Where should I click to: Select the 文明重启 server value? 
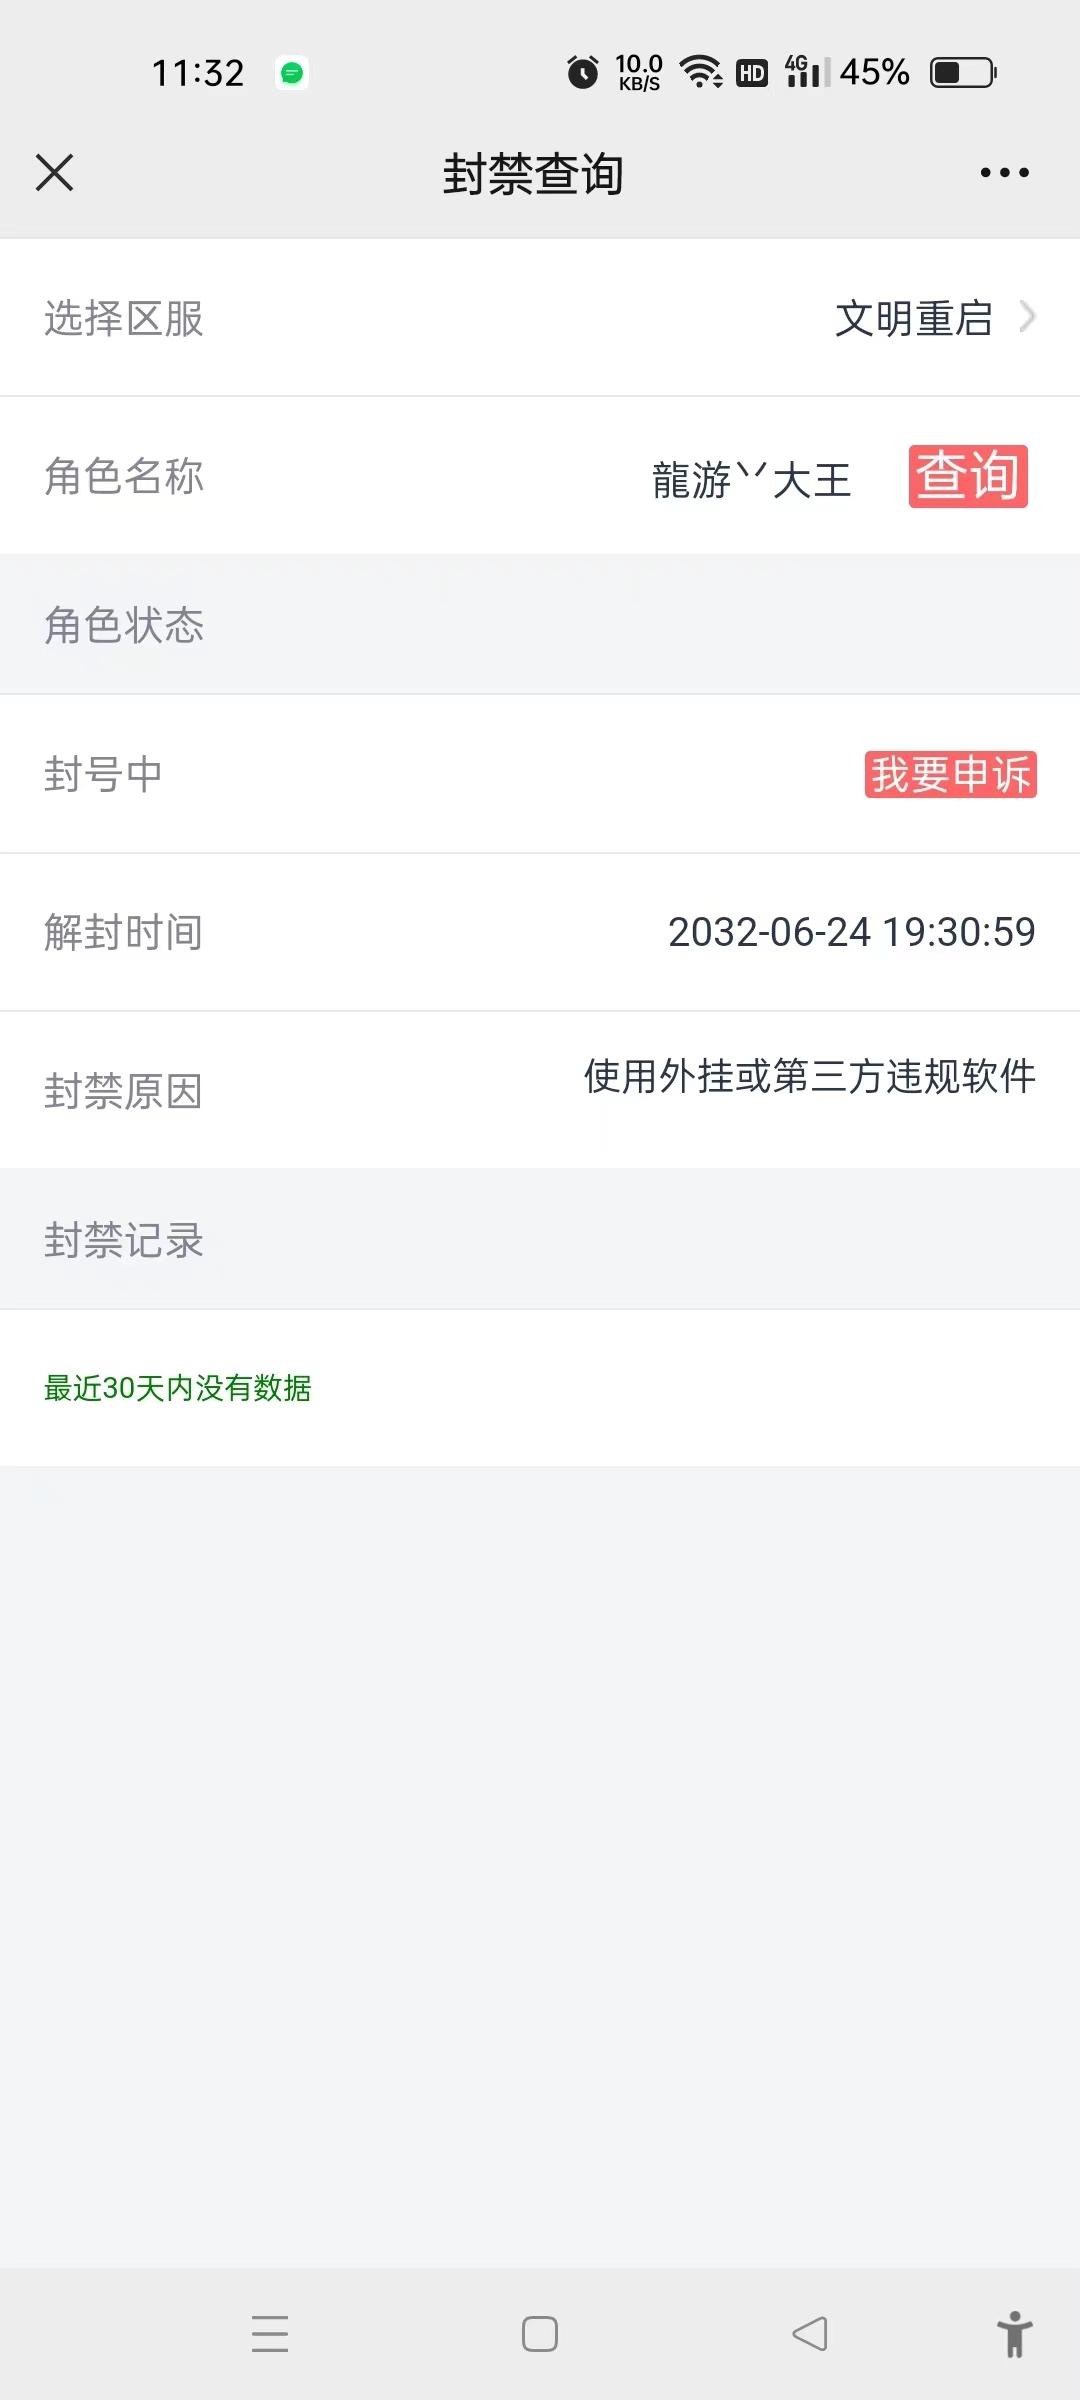click(x=914, y=319)
